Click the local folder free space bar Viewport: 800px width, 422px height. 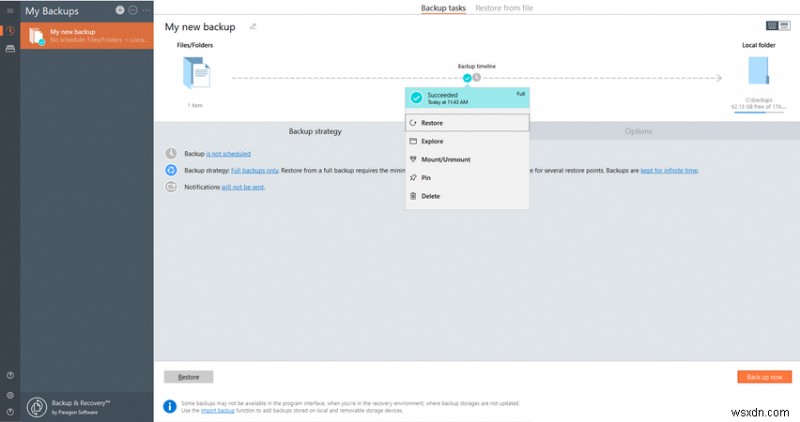click(759, 112)
